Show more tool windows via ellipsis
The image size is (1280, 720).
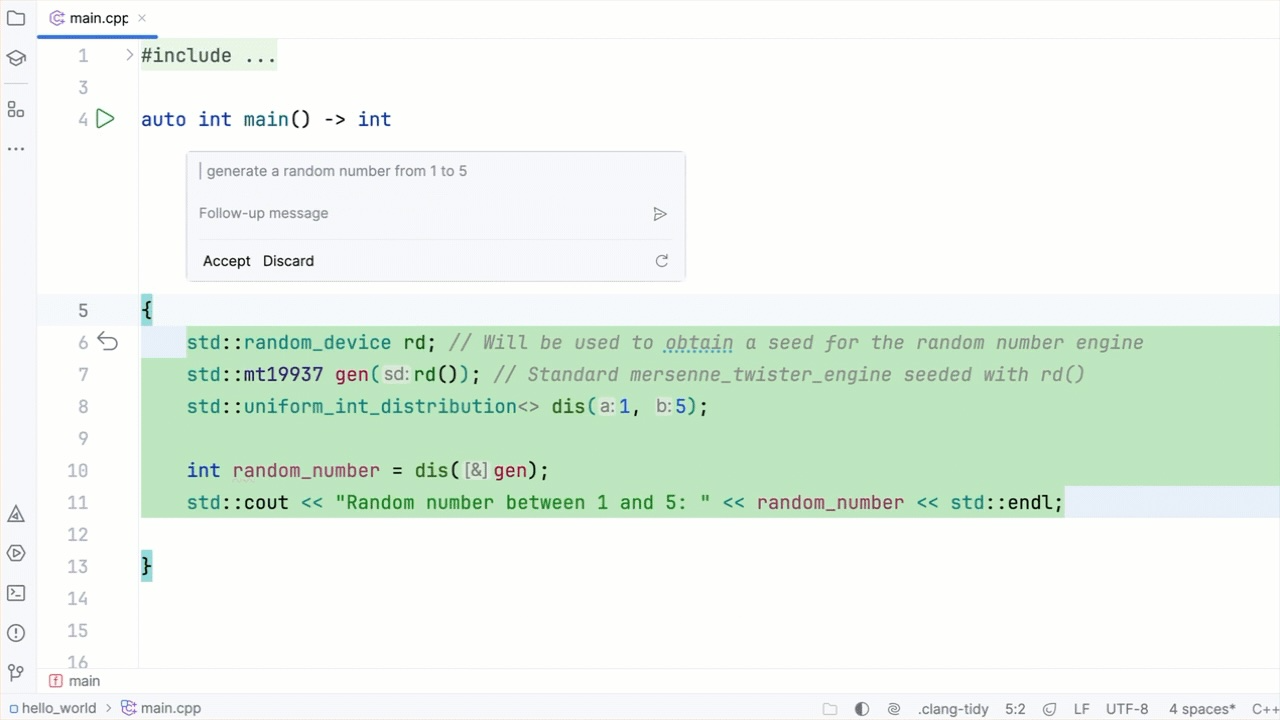pyautogui.click(x=16, y=149)
